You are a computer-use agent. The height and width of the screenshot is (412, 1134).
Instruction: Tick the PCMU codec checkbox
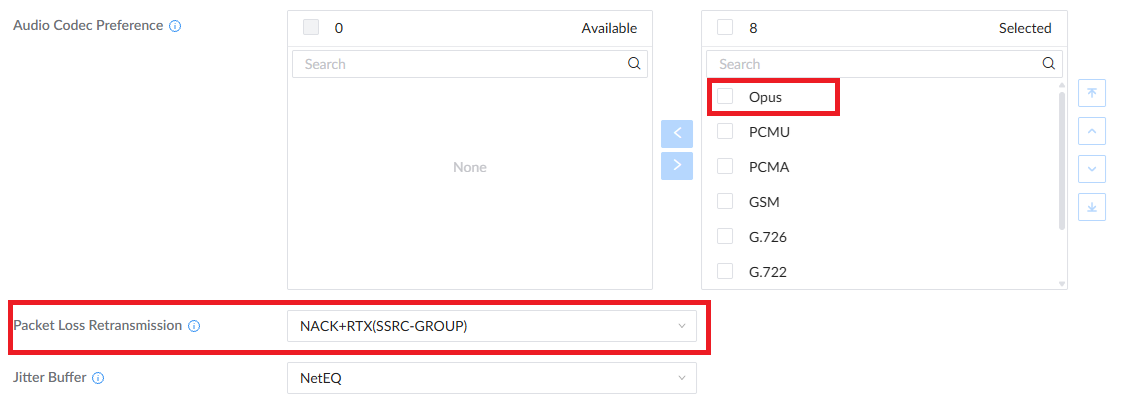(x=725, y=132)
